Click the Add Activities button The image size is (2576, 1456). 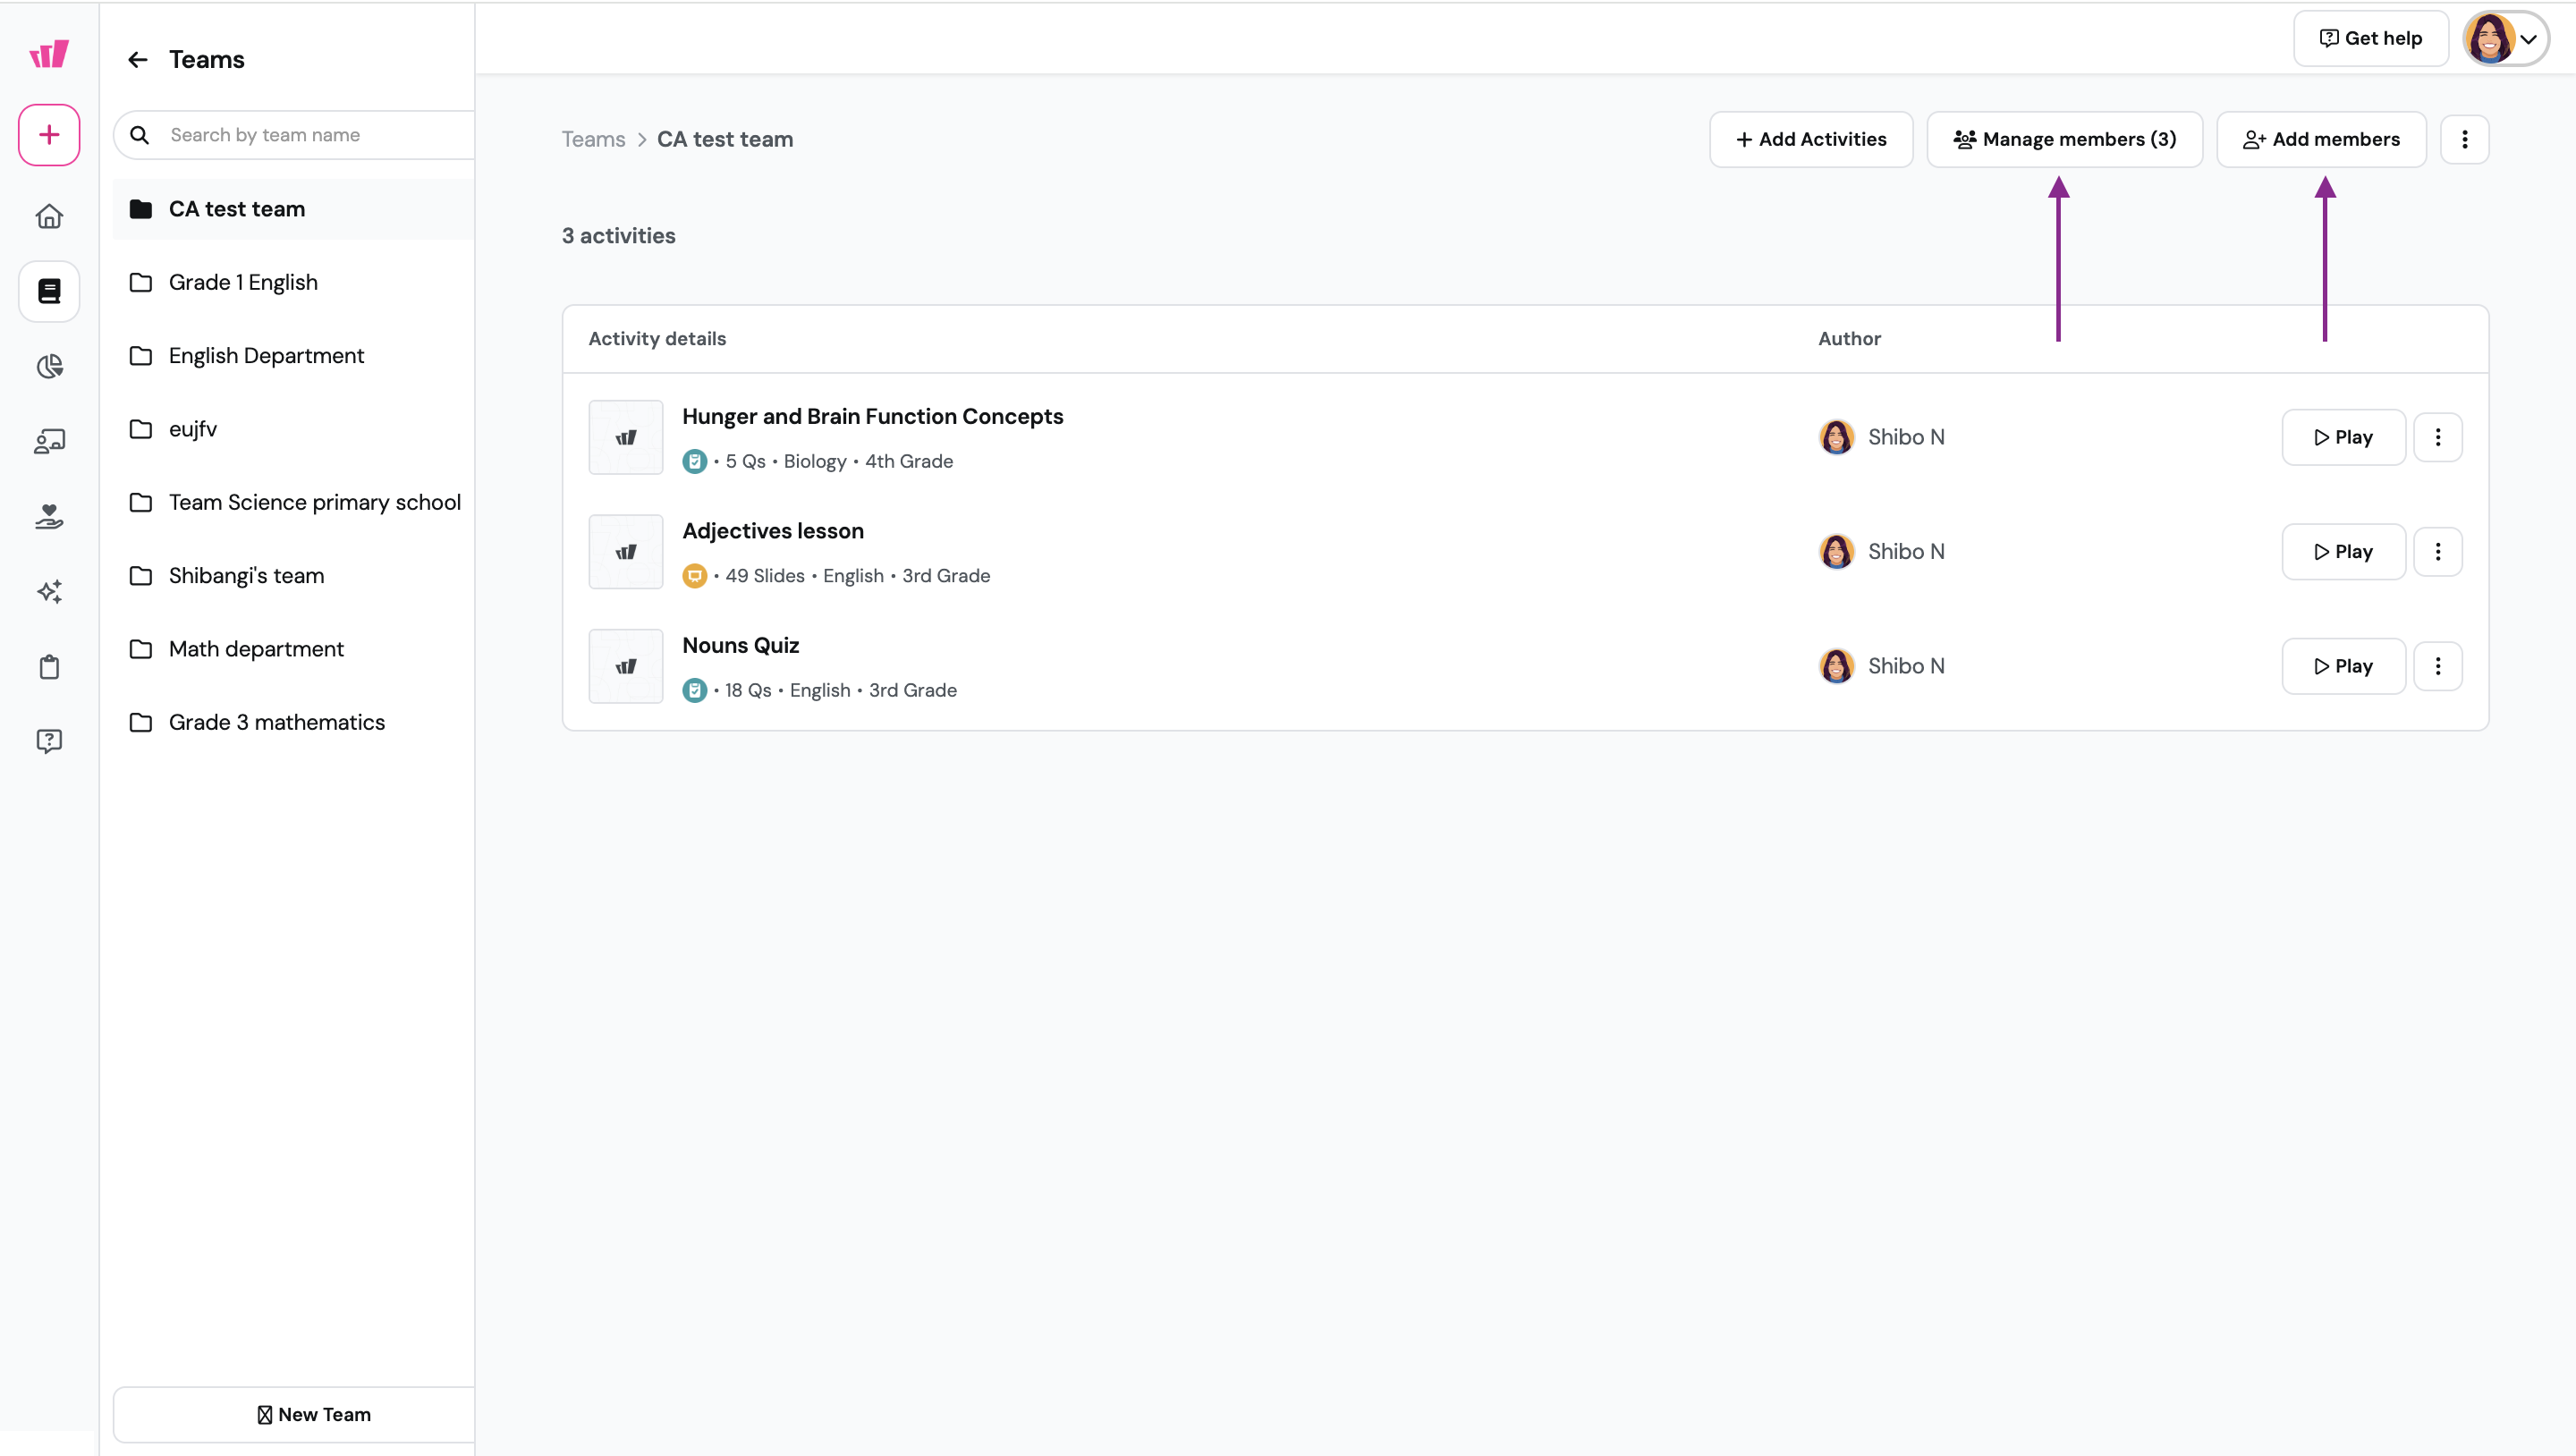click(x=1811, y=139)
